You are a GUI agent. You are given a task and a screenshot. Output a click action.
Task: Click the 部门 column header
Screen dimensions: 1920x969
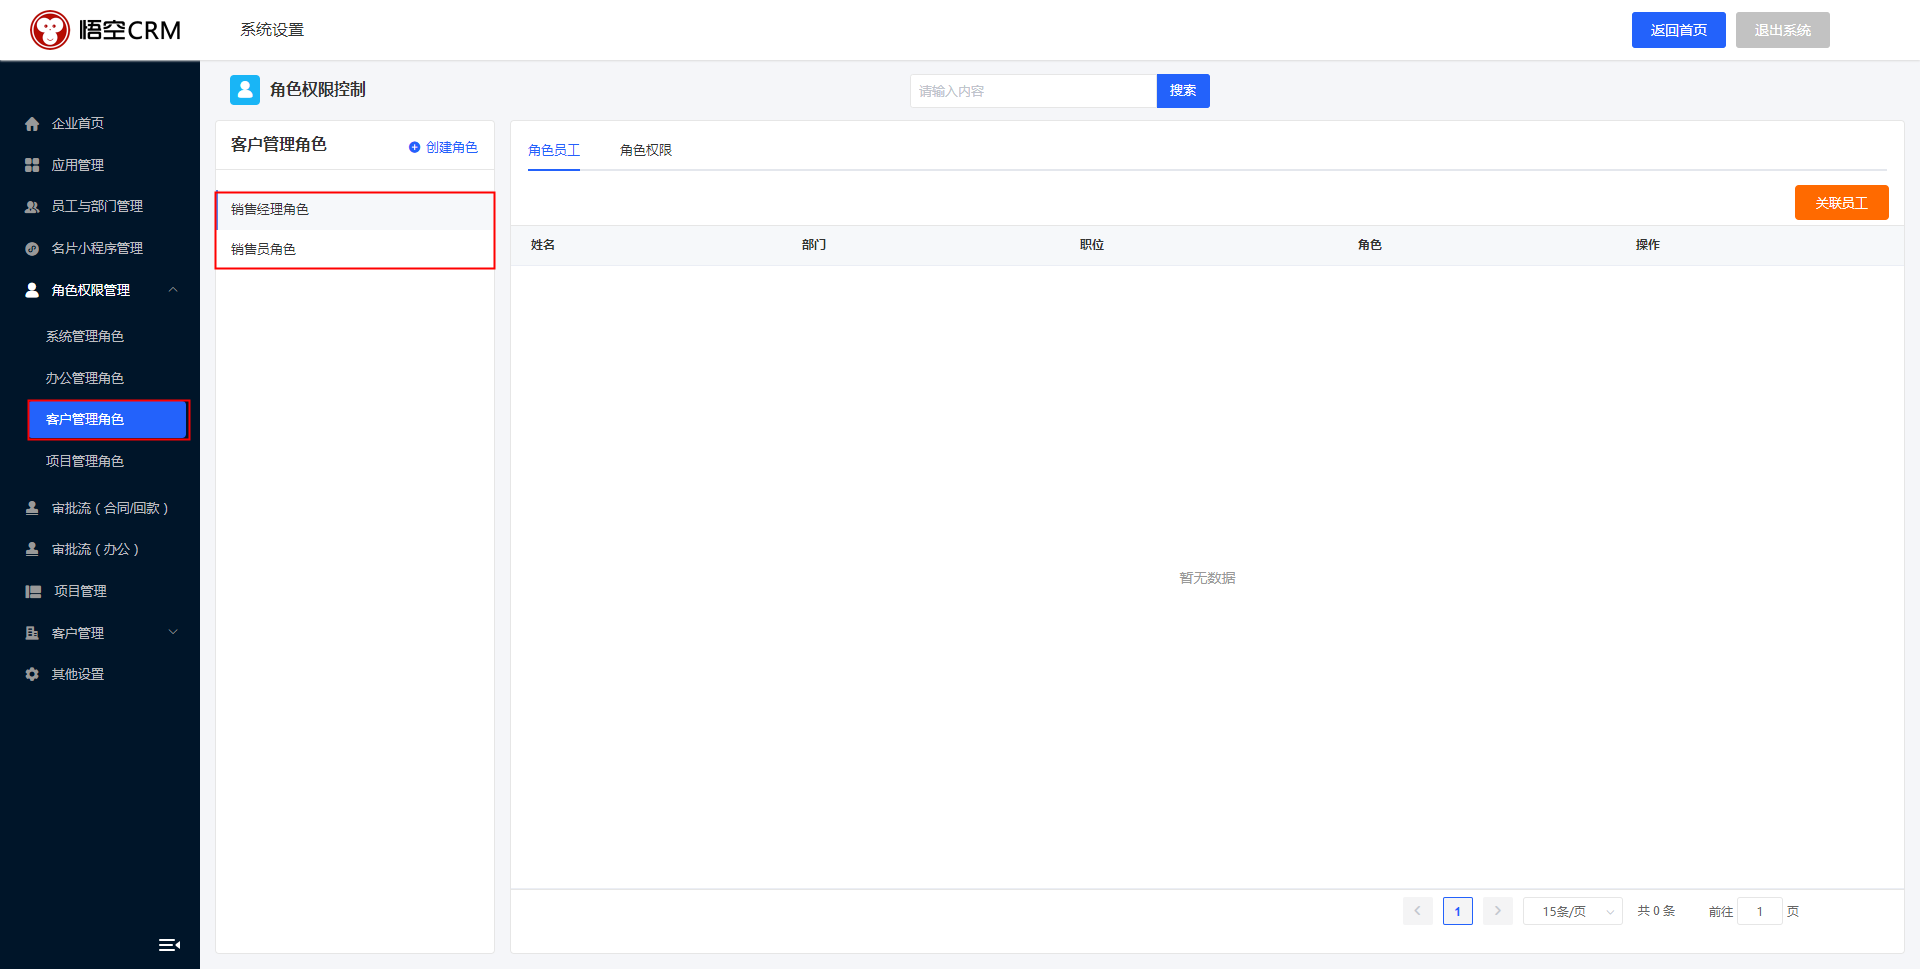(x=814, y=245)
